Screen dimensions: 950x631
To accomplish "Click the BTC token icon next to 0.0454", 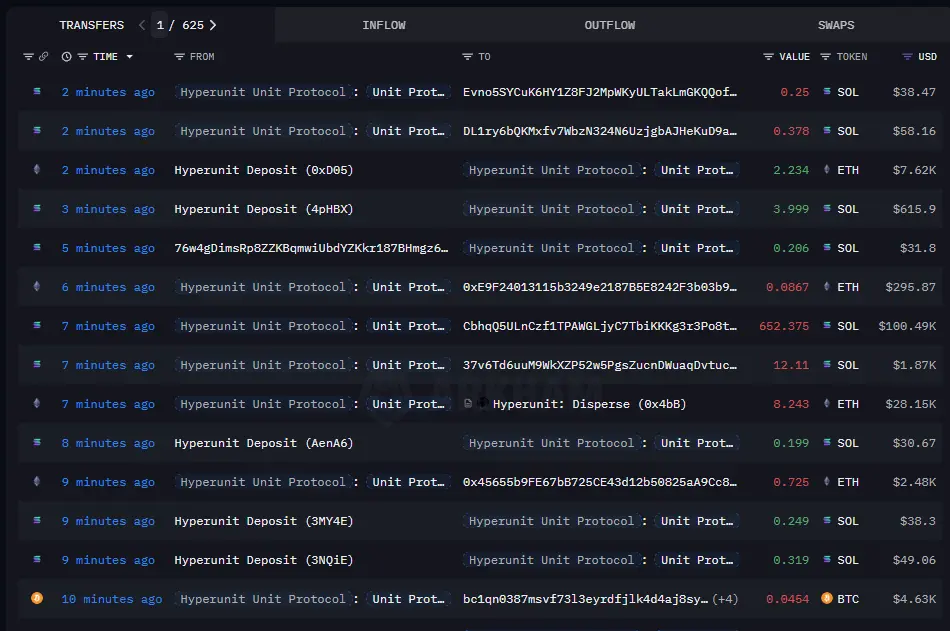I will pyautogui.click(x=826, y=599).
